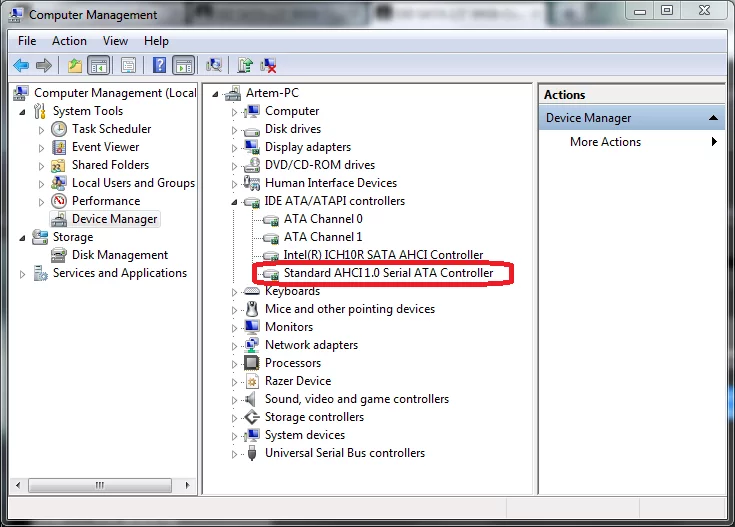Expand the Human Interface Devices category

click(x=234, y=184)
